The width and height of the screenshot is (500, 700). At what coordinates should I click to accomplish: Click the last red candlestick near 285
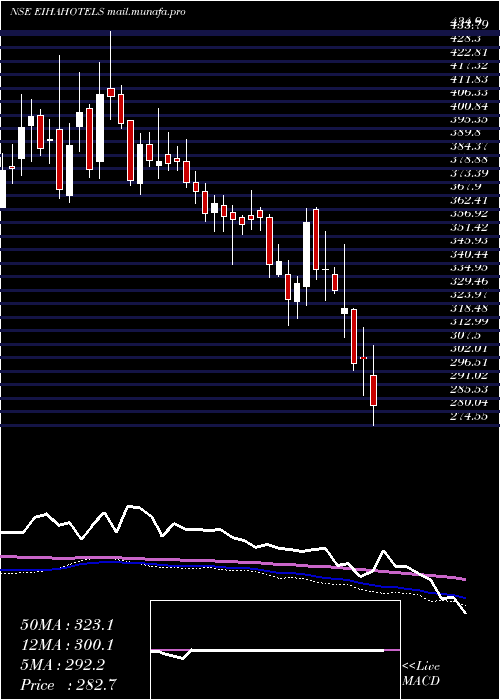tap(374, 390)
